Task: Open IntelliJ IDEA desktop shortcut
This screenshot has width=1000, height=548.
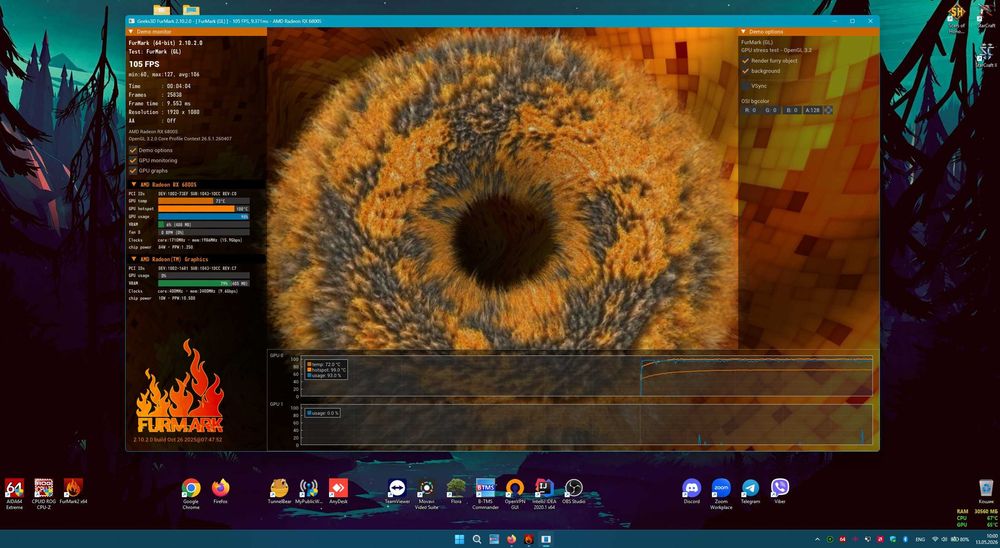Action: [544, 493]
